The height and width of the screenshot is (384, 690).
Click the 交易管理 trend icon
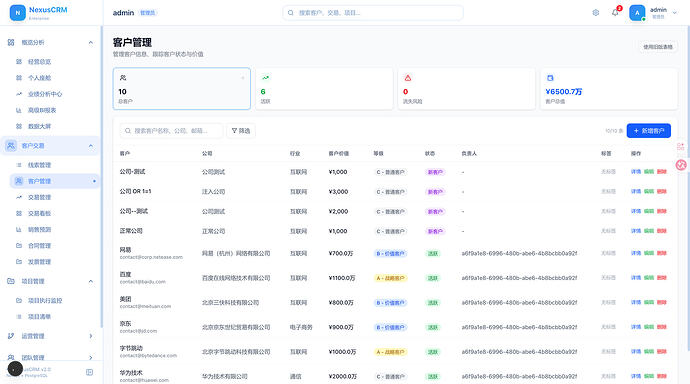pos(19,197)
